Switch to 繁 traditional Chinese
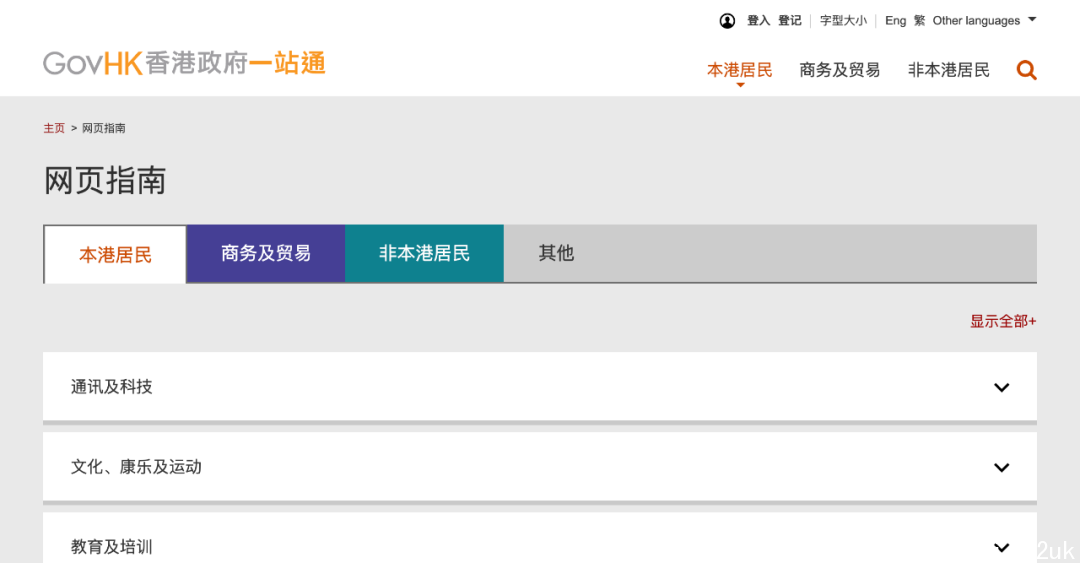 coord(920,21)
